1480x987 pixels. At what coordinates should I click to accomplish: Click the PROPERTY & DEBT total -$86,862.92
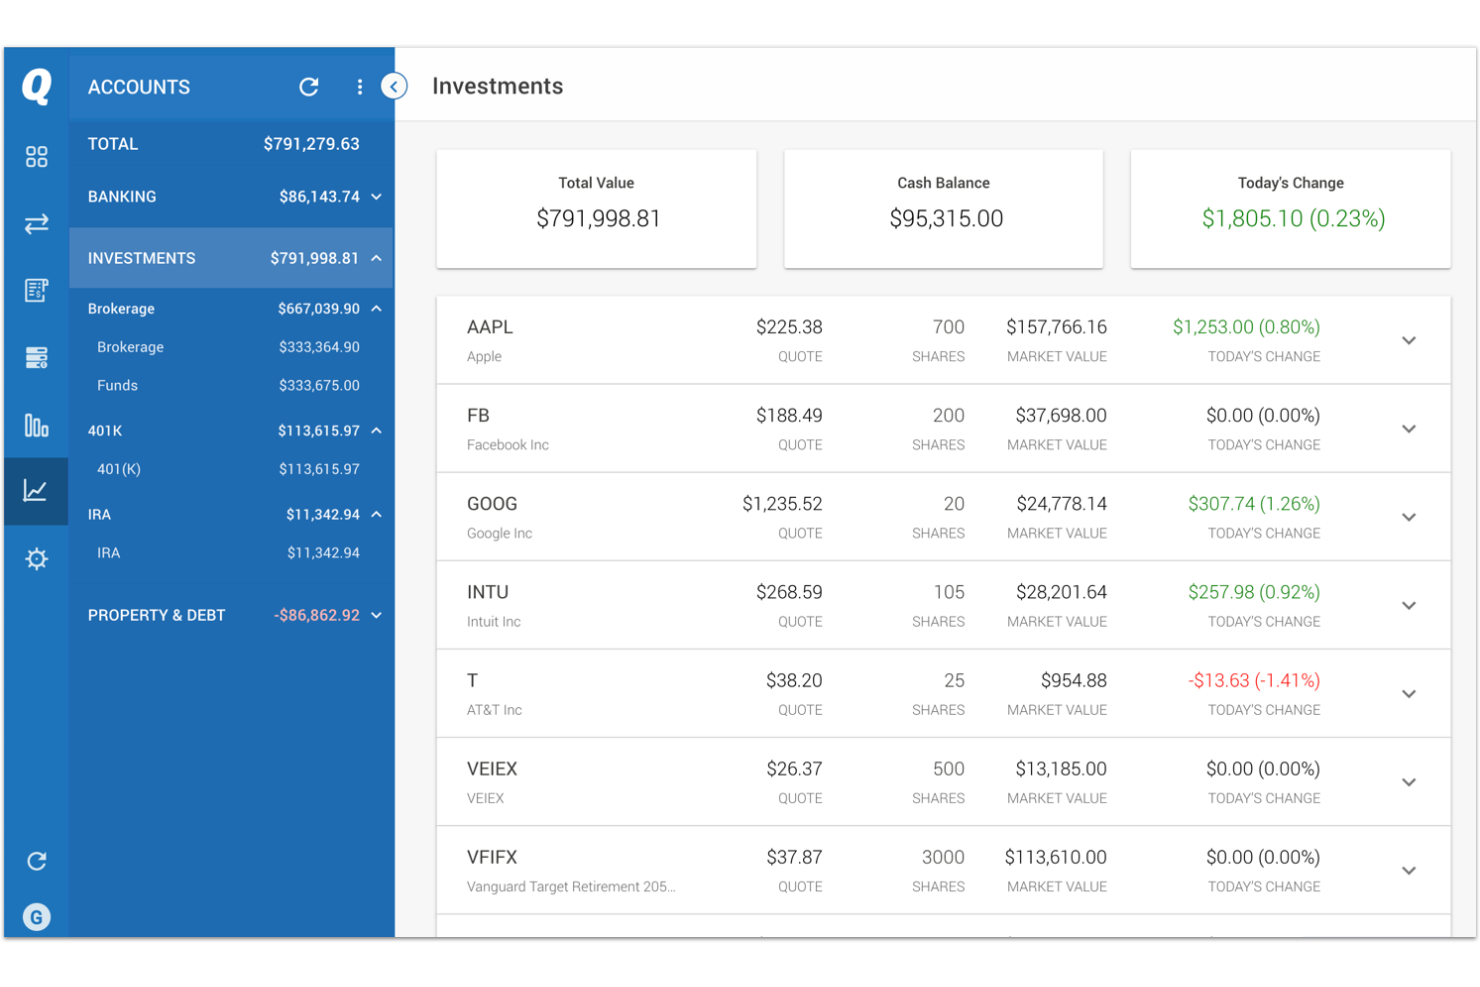(317, 615)
